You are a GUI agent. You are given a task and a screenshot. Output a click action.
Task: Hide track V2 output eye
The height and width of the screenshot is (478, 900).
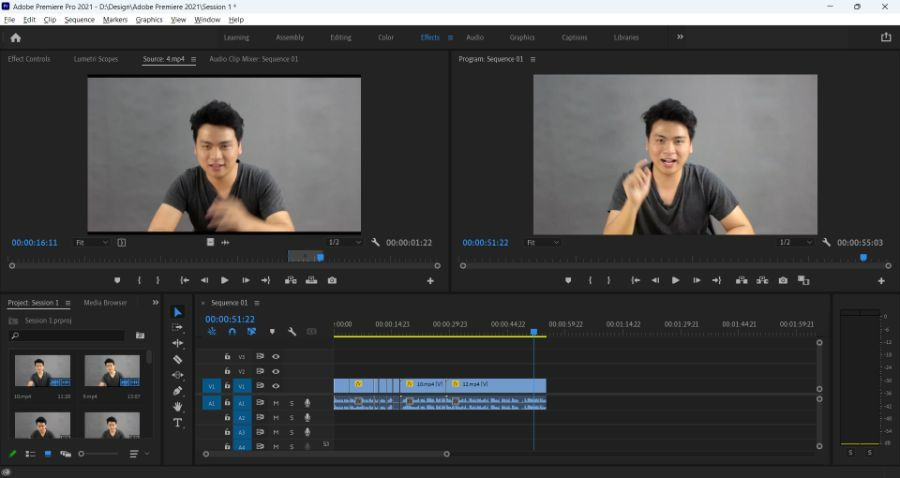click(x=276, y=371)
